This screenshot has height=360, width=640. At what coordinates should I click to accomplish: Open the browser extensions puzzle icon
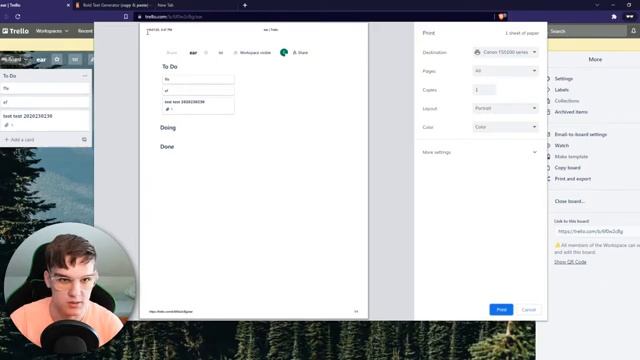click(614, 17)
